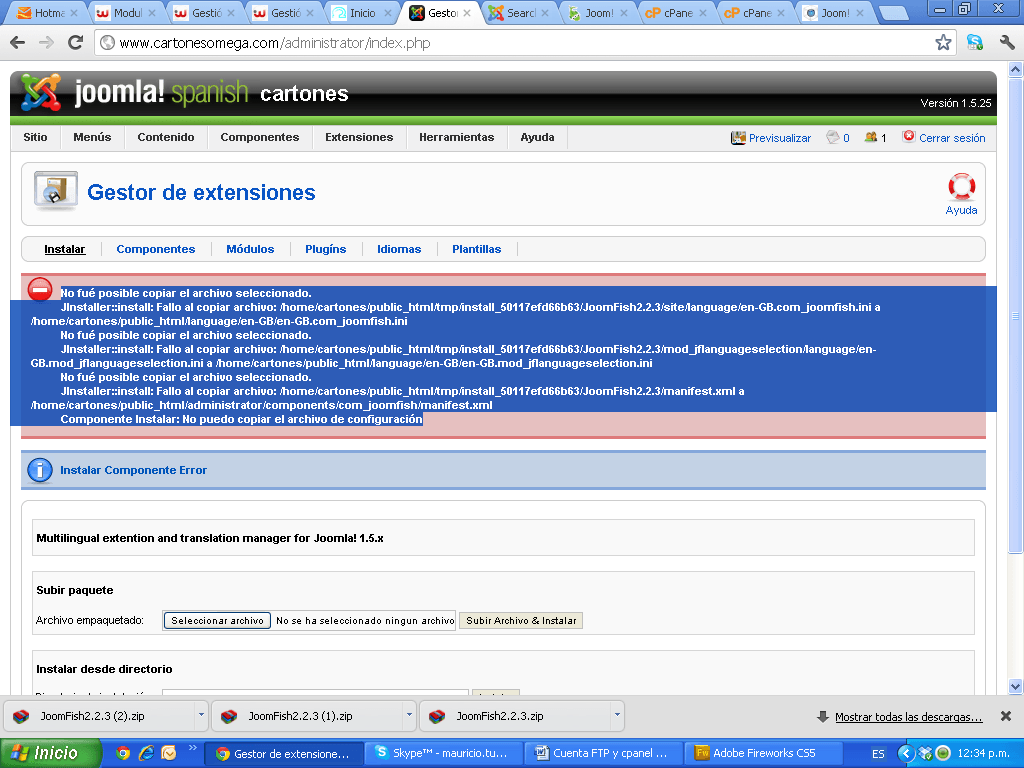
Task: Open the Sitio menu
Action: (x=35, y=137)
